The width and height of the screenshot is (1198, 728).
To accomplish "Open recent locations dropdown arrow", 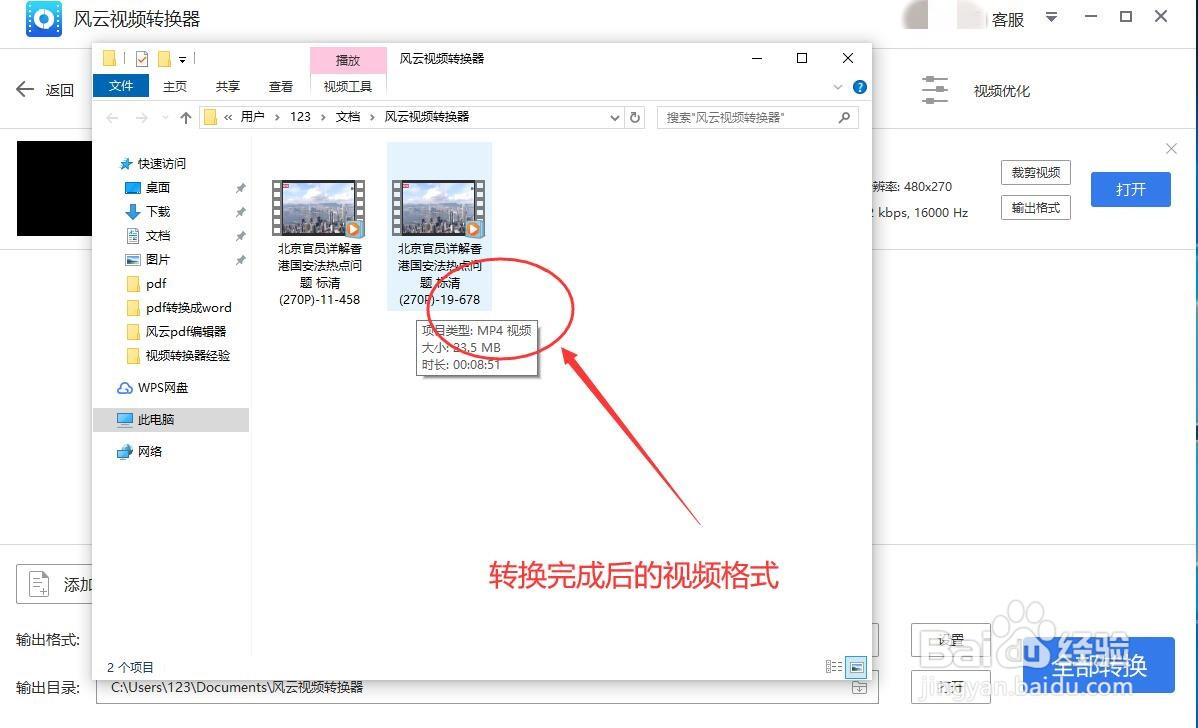I will tap(165, 118).
